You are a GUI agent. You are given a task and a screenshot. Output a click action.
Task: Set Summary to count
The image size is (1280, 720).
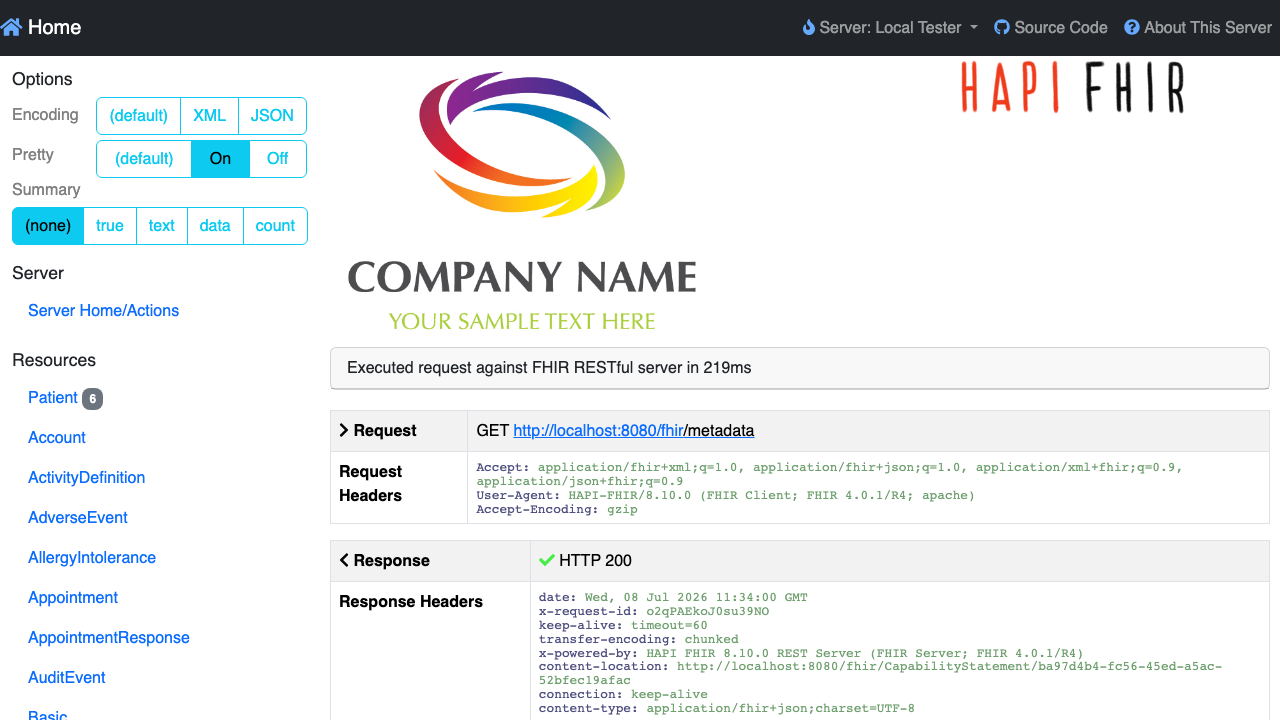pos(275,226)
